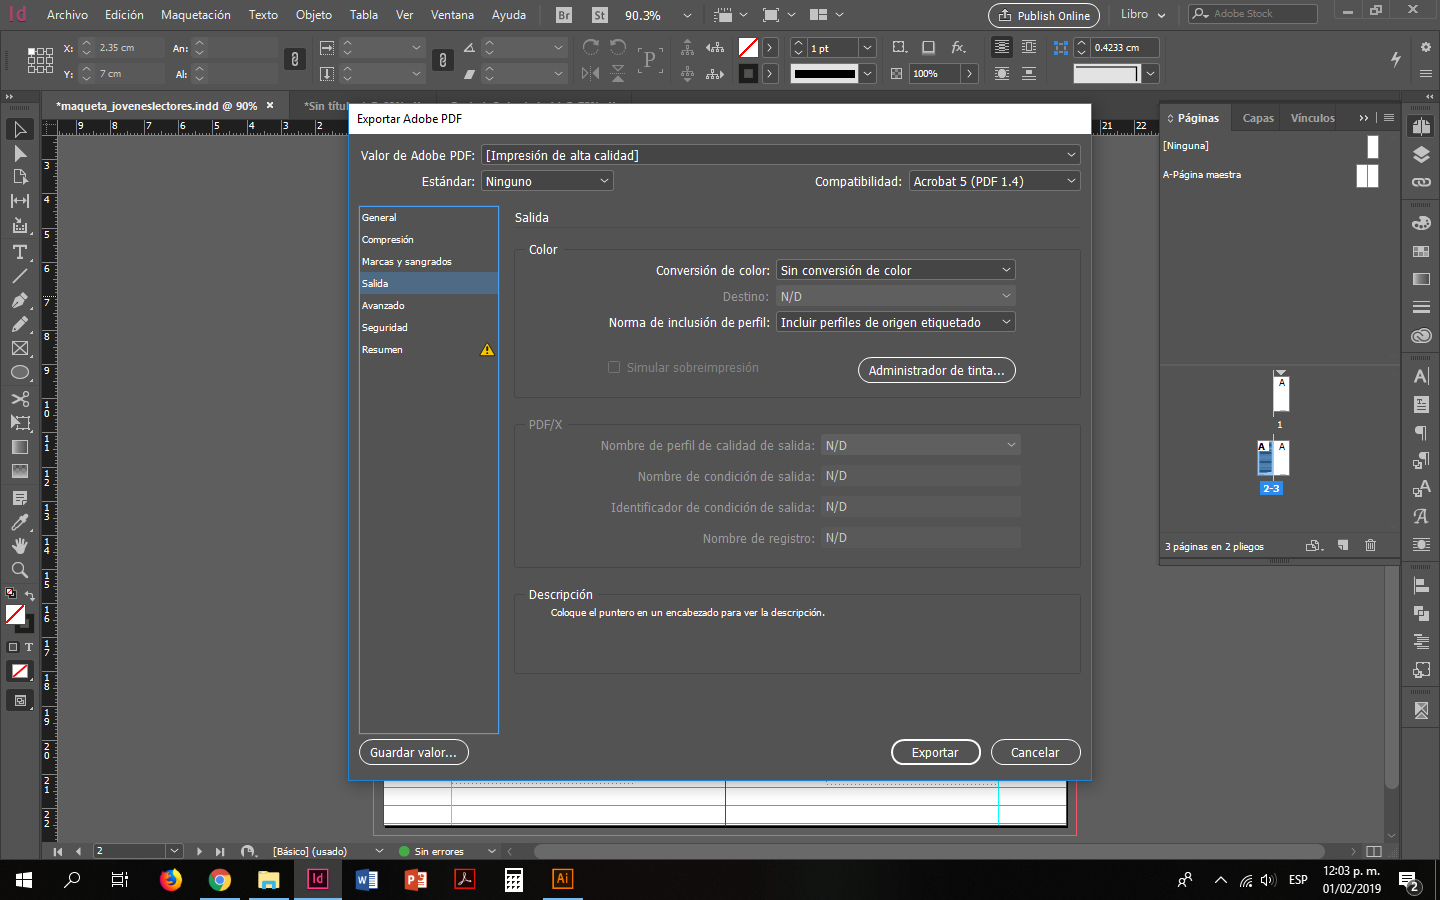Select the Free Transform tool

[x=19, y=423]
